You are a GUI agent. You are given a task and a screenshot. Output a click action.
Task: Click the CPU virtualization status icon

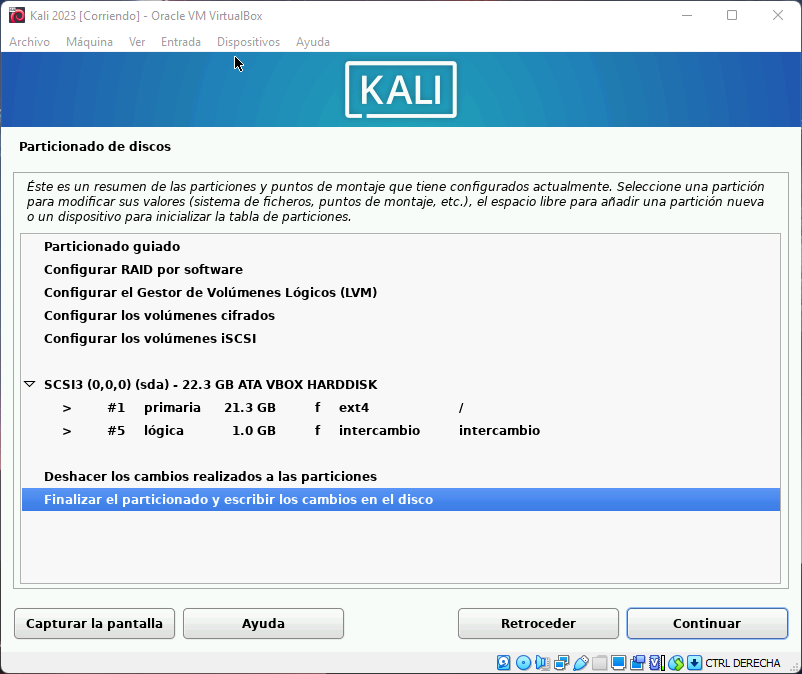(657, 663)
